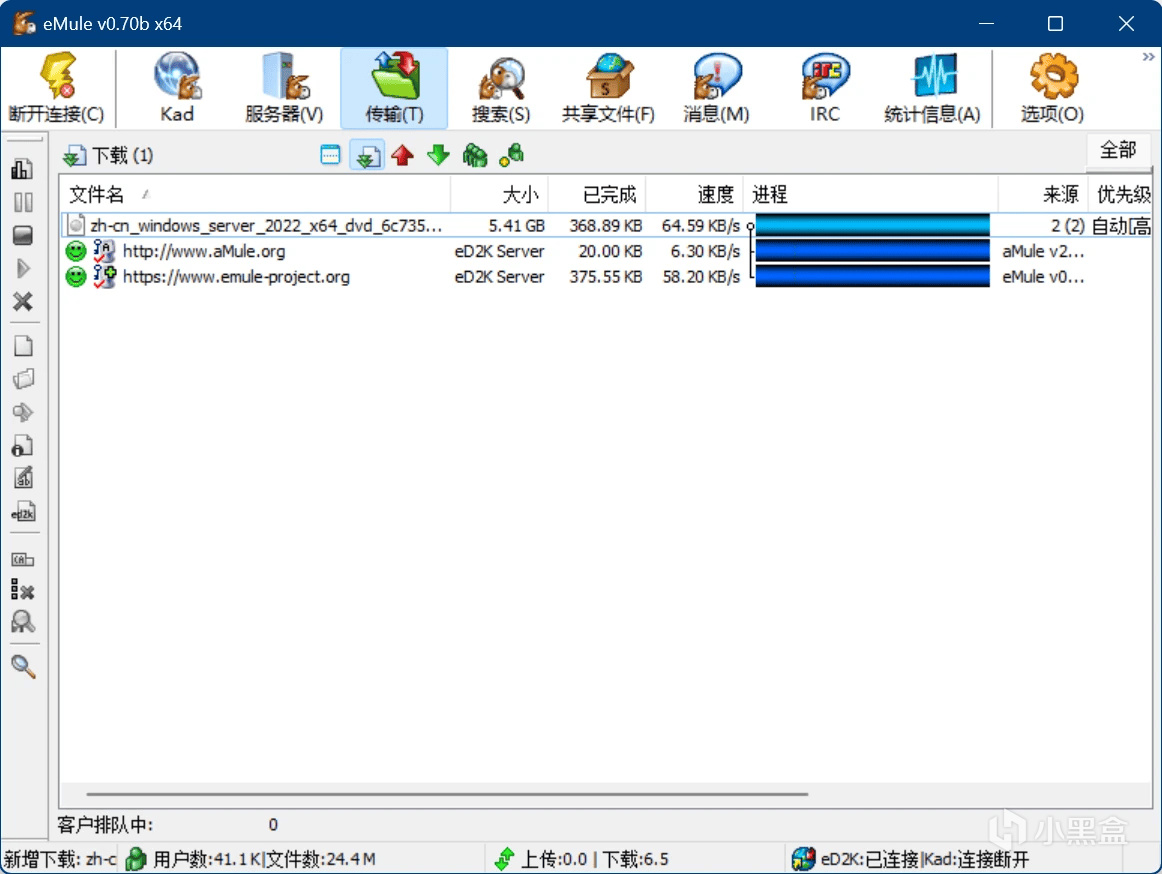
Task: Open the Messages (消息) page
Action: [716, 87]
